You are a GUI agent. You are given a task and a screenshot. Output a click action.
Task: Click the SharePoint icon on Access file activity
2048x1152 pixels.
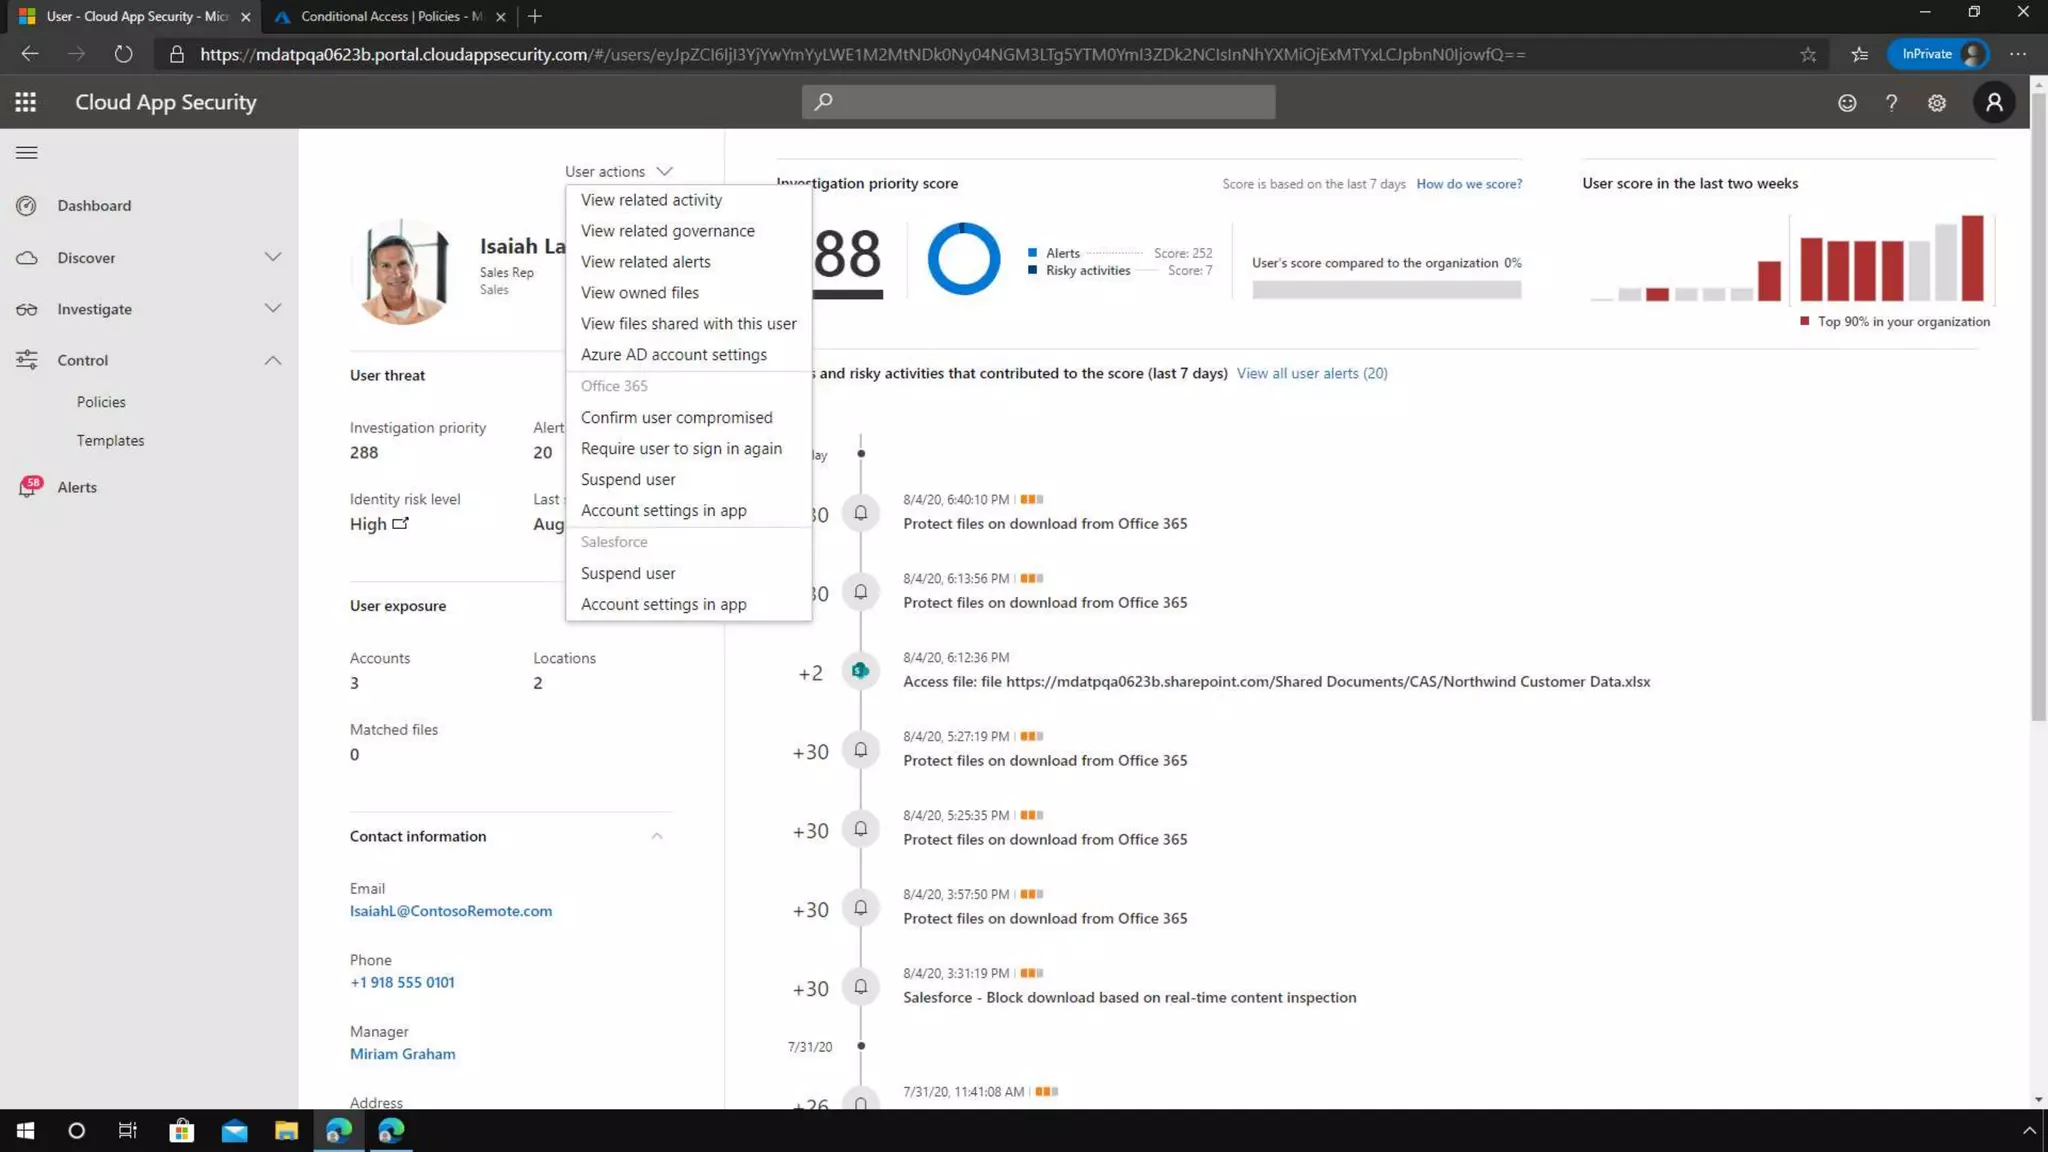point(860,671)
